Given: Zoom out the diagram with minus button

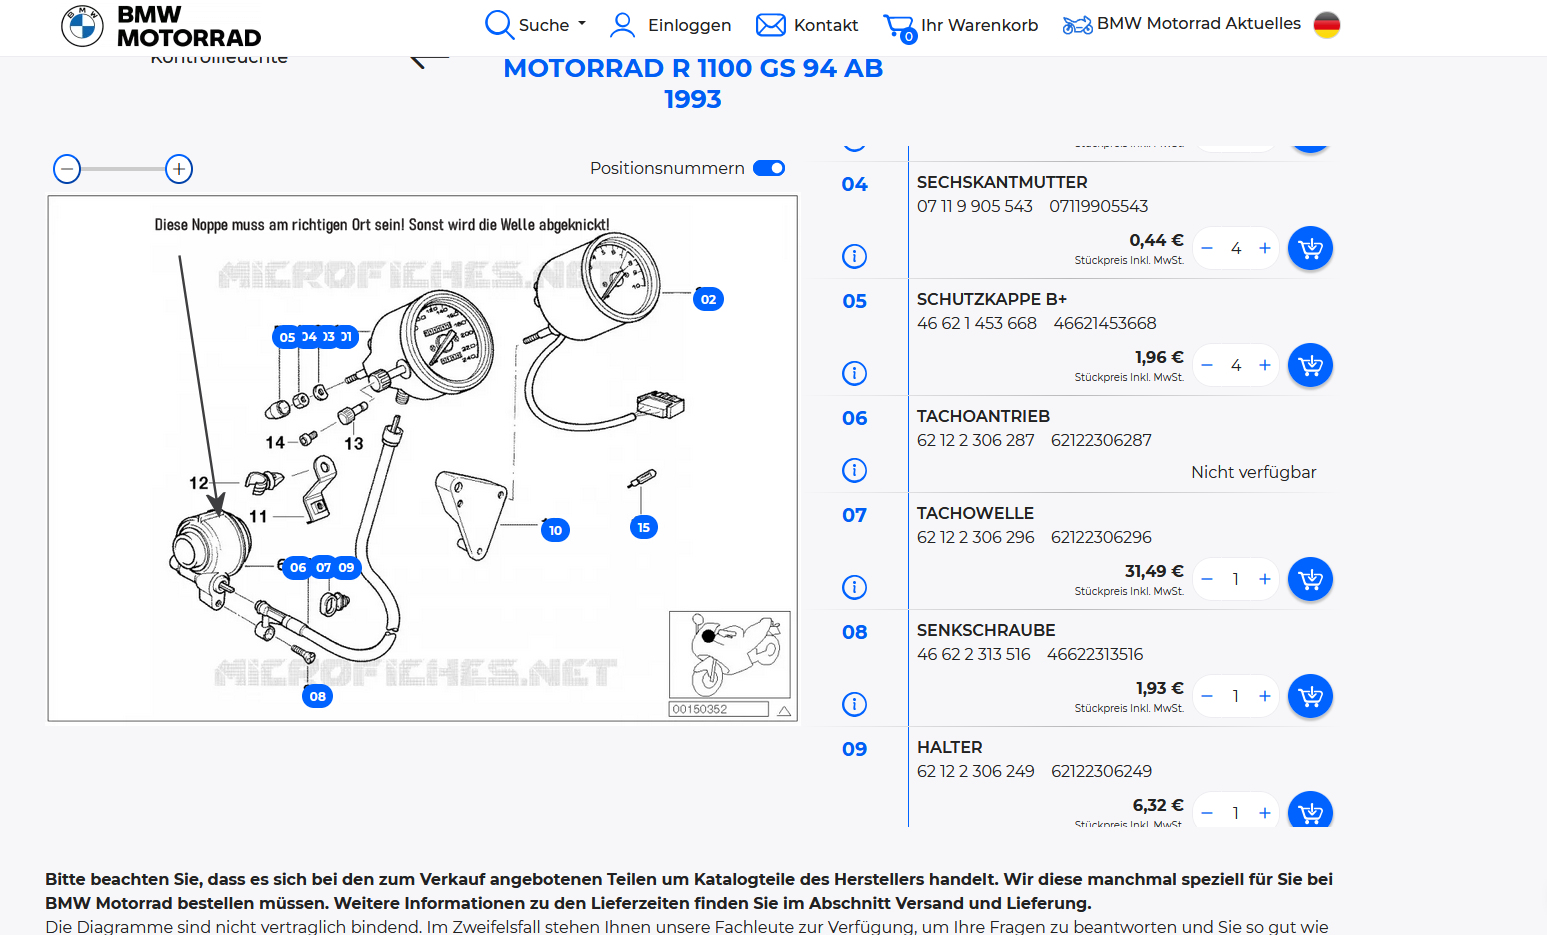Looking at the screenshot, I should pyautogui.click(x=67, y=169).
